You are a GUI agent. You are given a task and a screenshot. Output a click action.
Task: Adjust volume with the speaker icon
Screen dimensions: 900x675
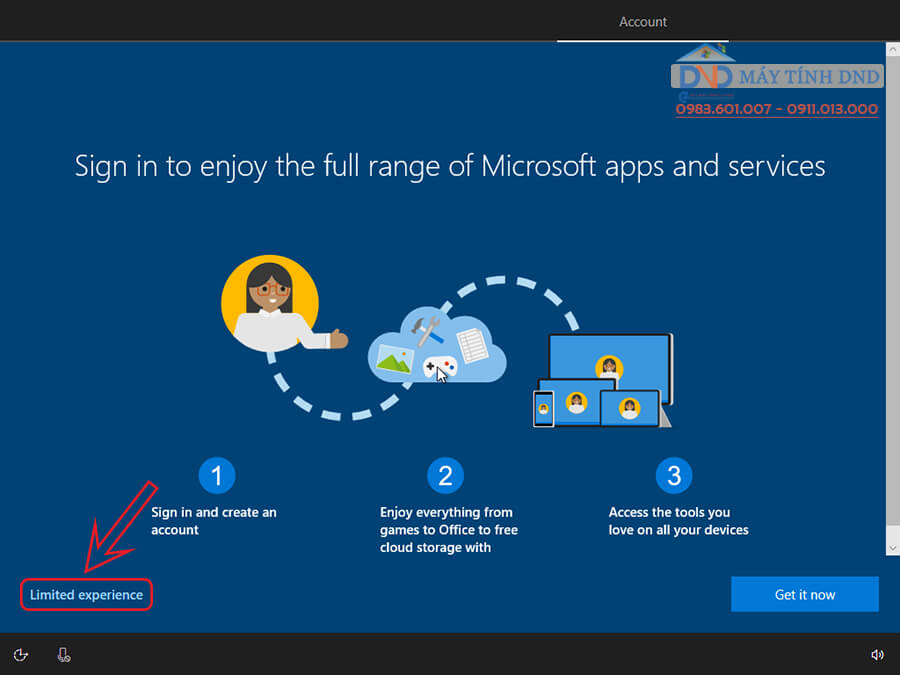click(x=877, y=655)
